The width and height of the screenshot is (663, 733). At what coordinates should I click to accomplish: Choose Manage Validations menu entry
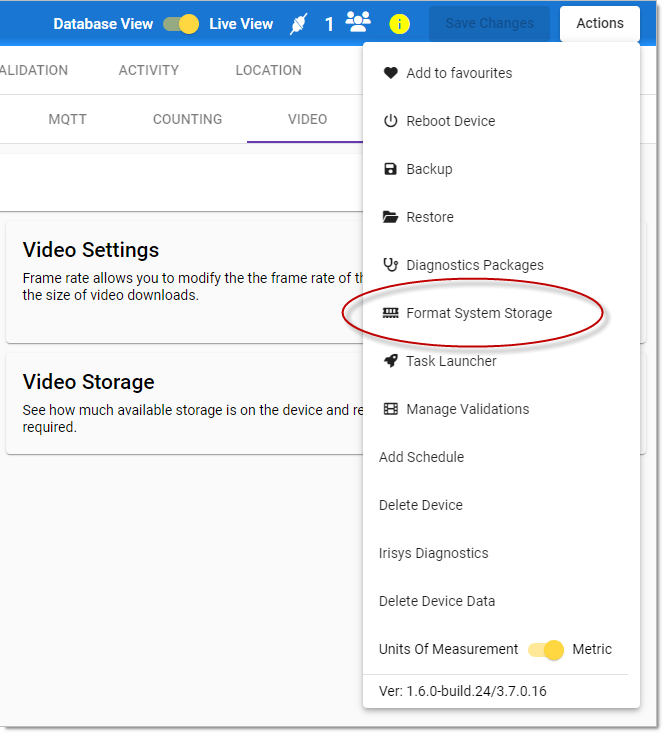501,409
